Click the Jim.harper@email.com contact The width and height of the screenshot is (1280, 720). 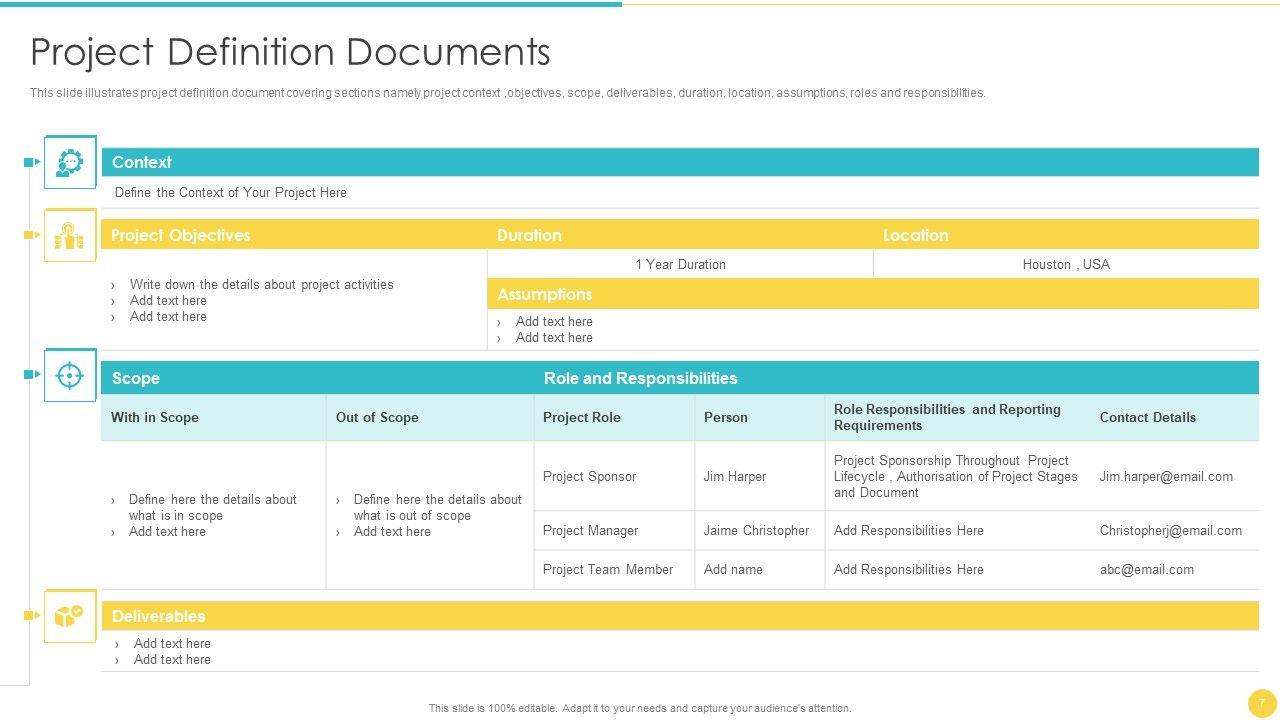(1166, 477)
